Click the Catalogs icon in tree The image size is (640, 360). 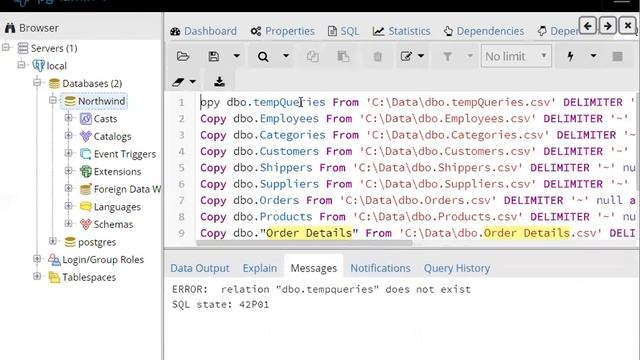click(86, 136)
